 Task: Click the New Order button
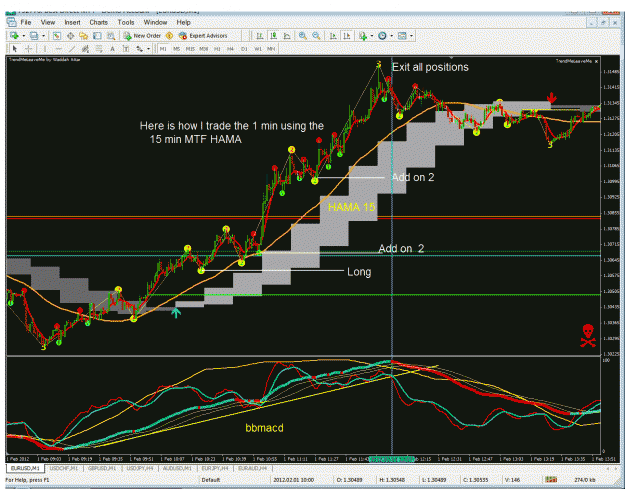pos(142,36)
